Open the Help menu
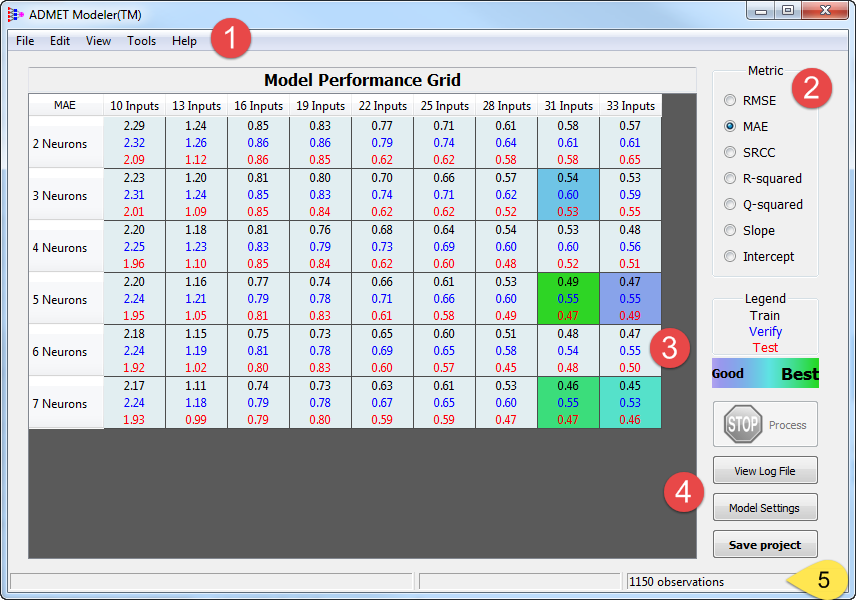The height and width of the screenshot is (600, 856). [184, 41]
